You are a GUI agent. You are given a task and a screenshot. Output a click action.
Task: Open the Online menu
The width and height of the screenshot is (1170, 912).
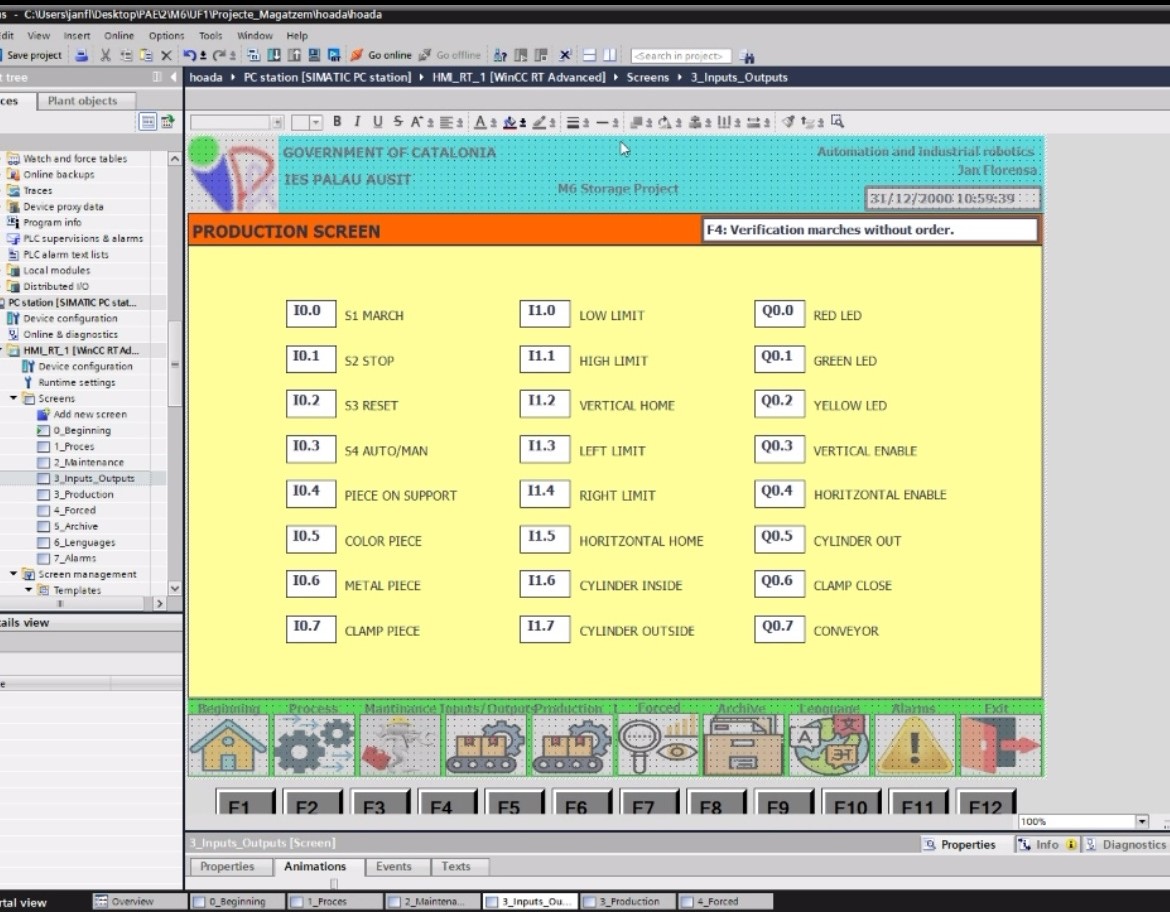[118, 36]
